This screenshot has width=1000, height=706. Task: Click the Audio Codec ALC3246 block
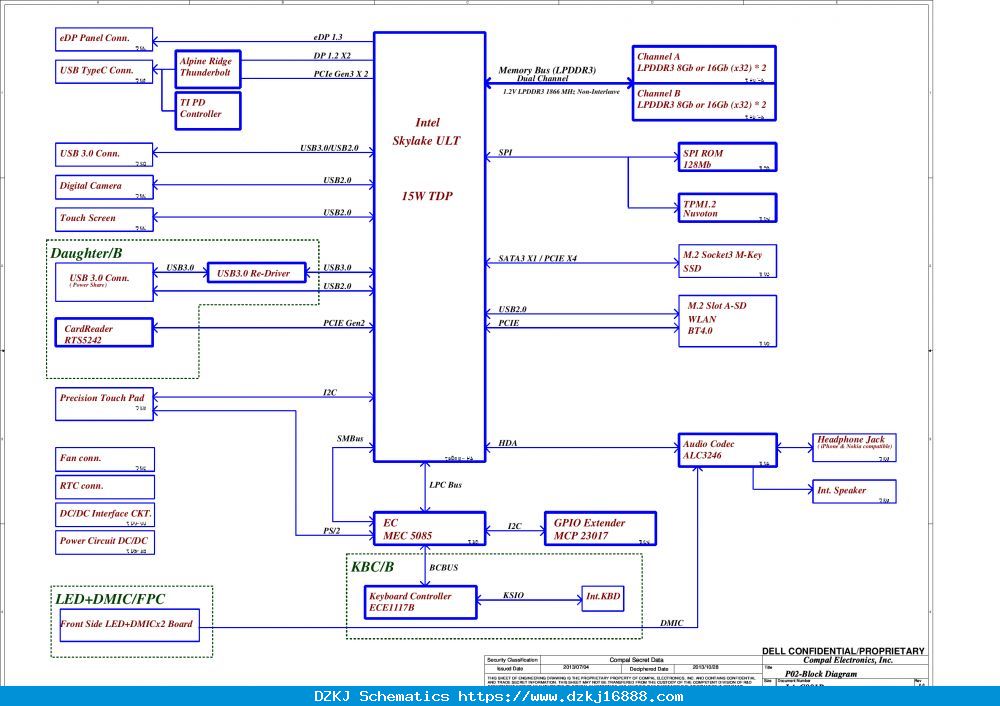tap(728, 450)
